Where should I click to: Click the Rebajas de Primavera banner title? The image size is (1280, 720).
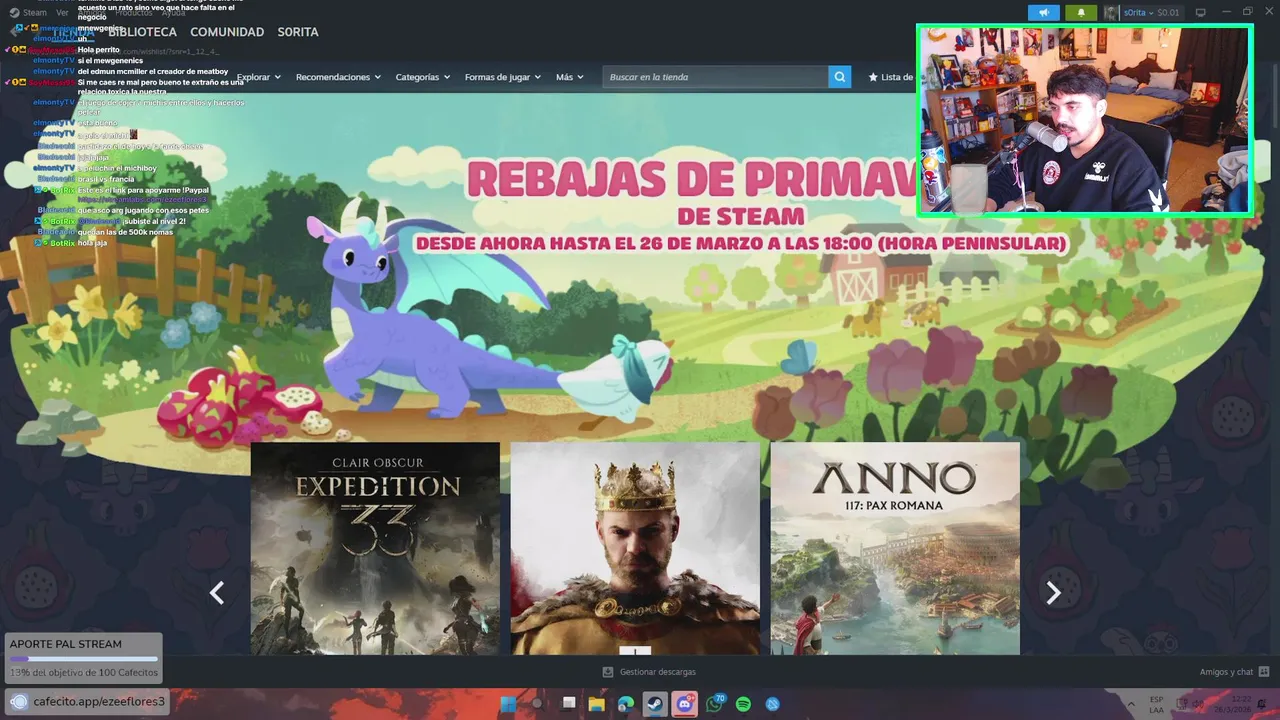(x=691, y=179)
